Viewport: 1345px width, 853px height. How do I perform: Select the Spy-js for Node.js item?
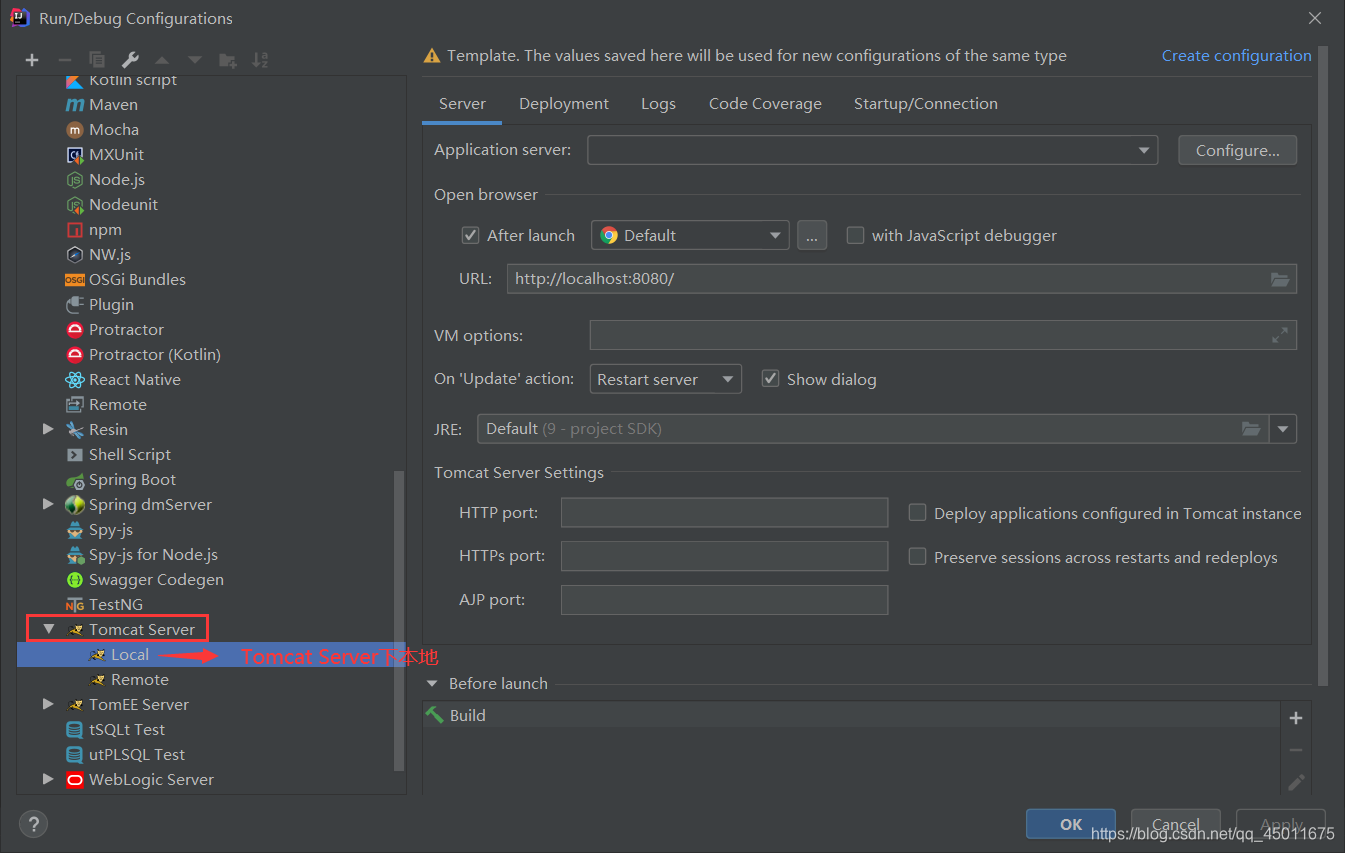click(x=211, y=554)
